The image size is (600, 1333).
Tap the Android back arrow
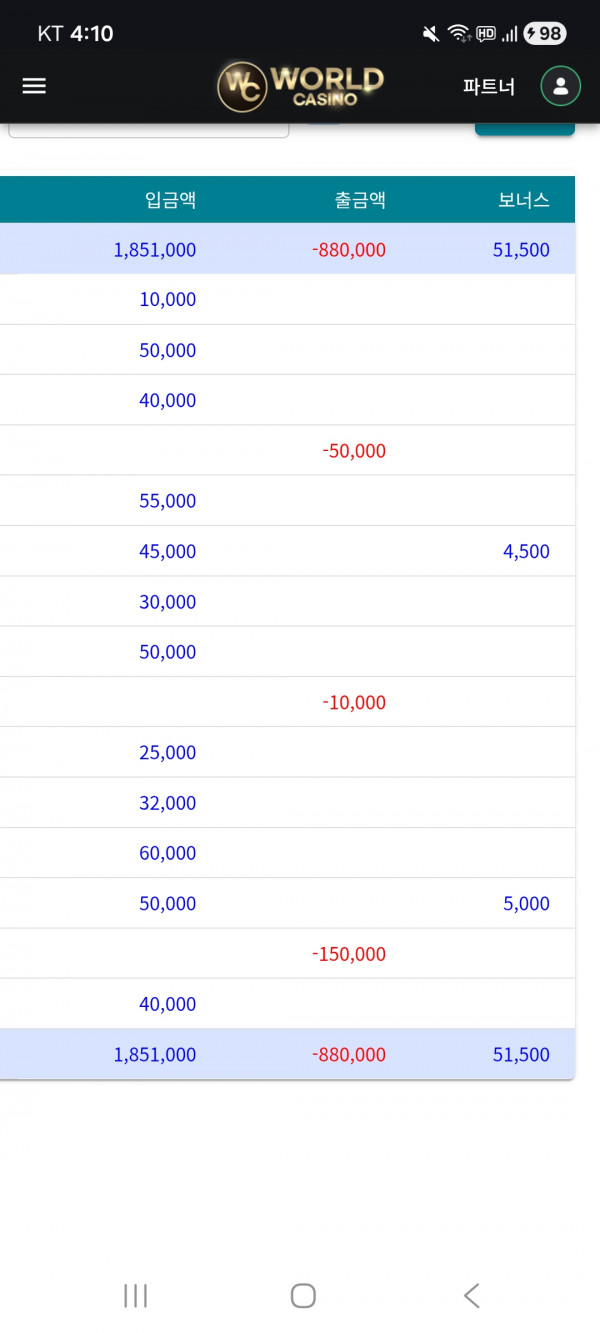pyautogui.click(x=472, y=1296)
